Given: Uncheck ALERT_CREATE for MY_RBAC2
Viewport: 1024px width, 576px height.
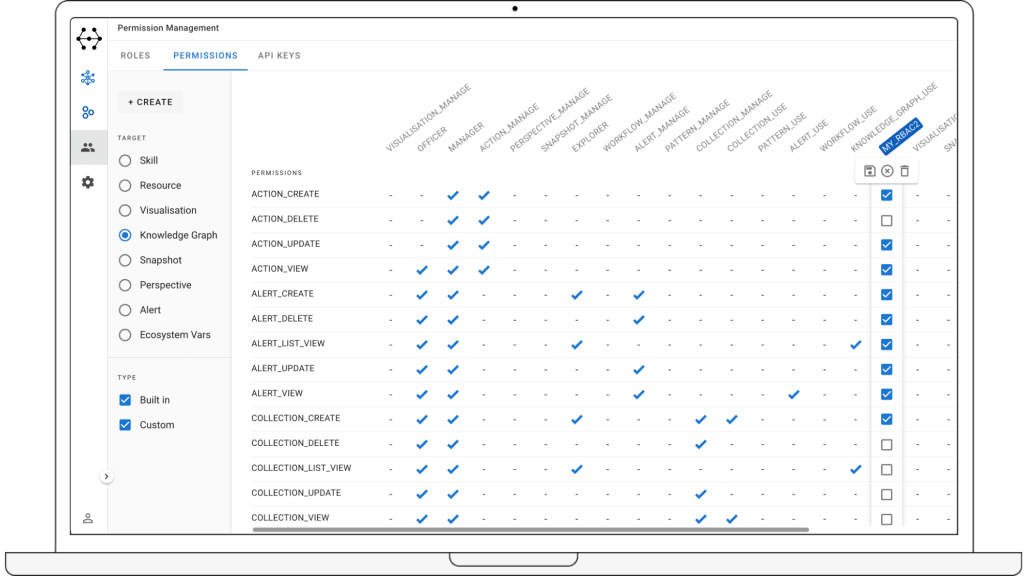Looking at the screenshot, I should (886, 295).
